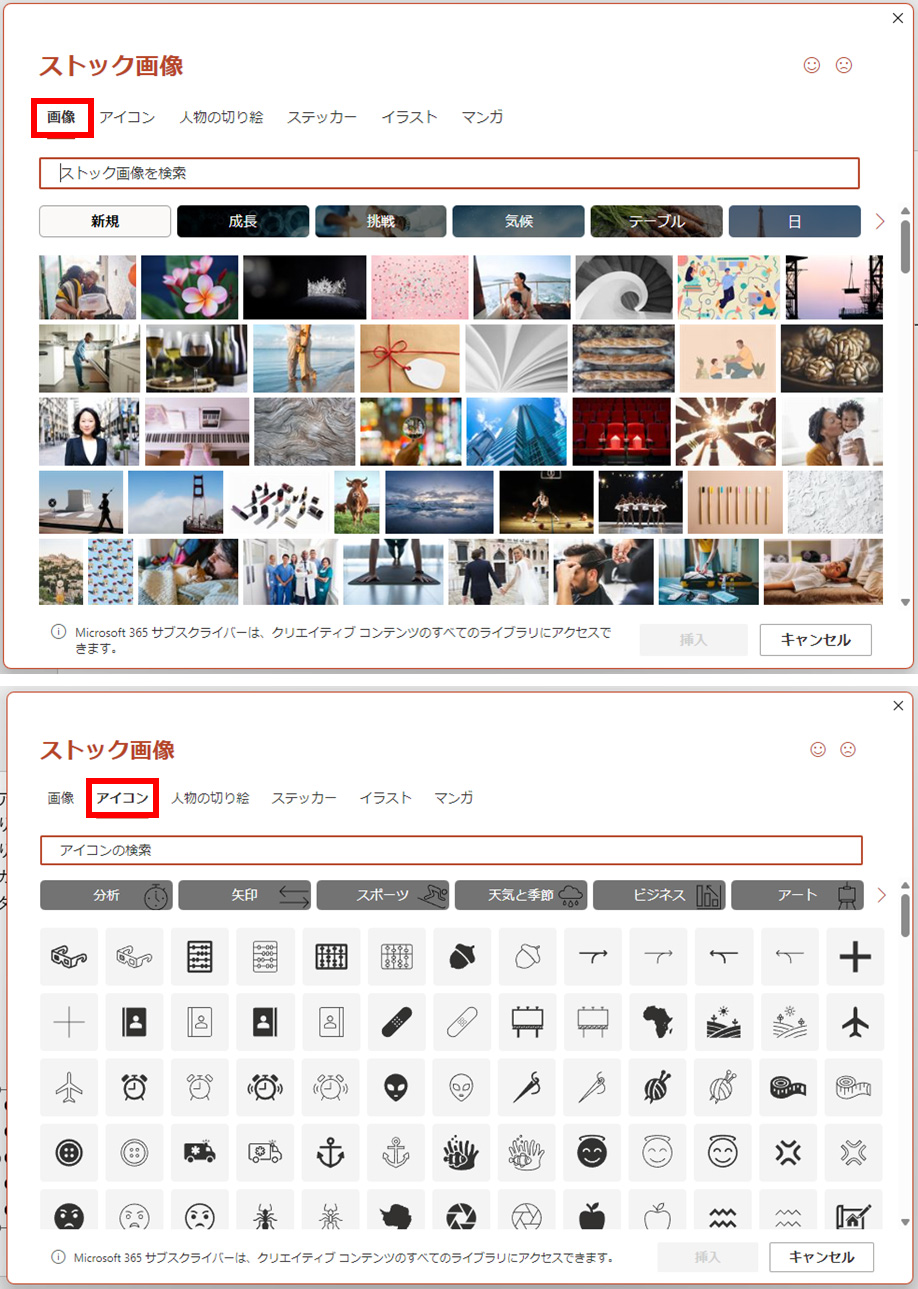Filter icons by アート category
Image resolution: width=918 pixels, height=1289 pixels.
pyautogui.click(x=797, y=895)
